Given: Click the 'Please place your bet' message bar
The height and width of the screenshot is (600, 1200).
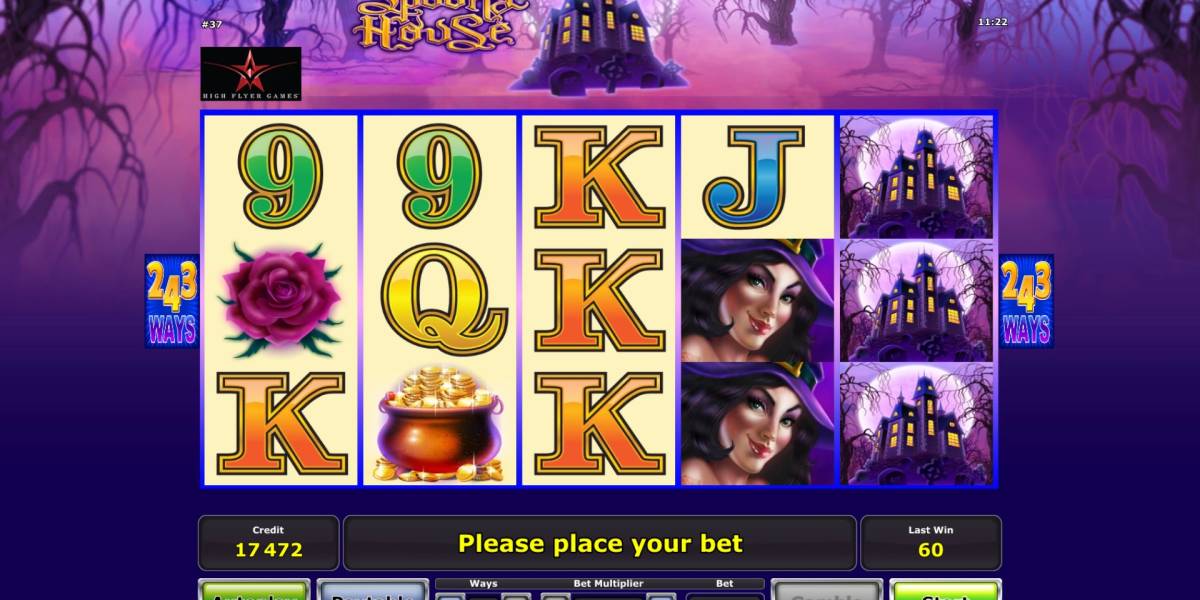Looking at the screenshot, I should coord(600,543).
